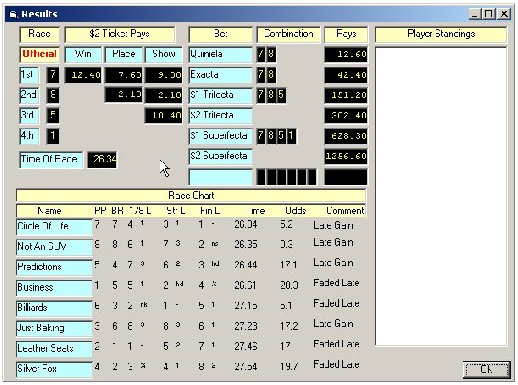
Task: Click the Name column header in Race Chart
Action: click(49, 211)
